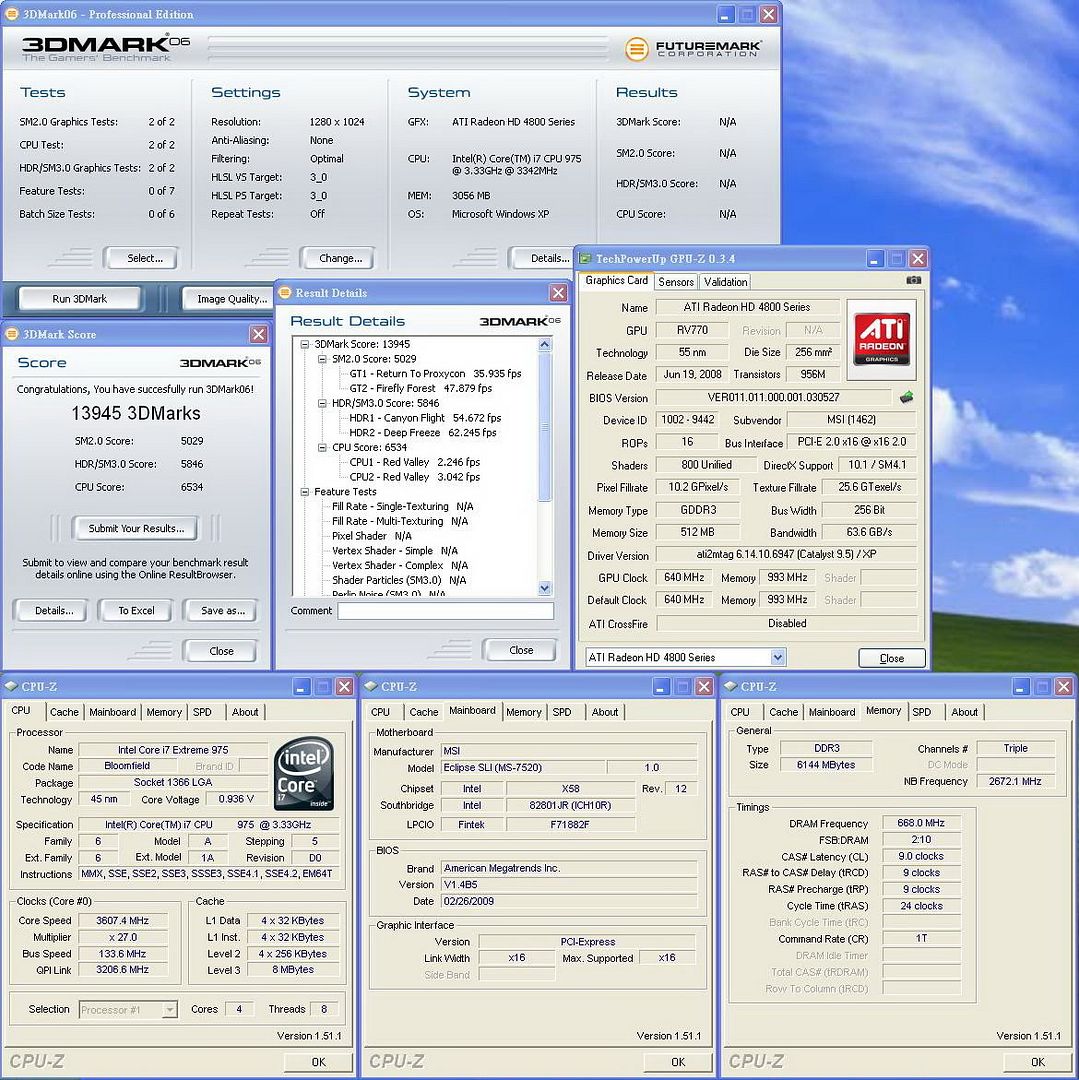1079x1080 pixels.
Task: Click Details button under System
Action: click(541, 258)
